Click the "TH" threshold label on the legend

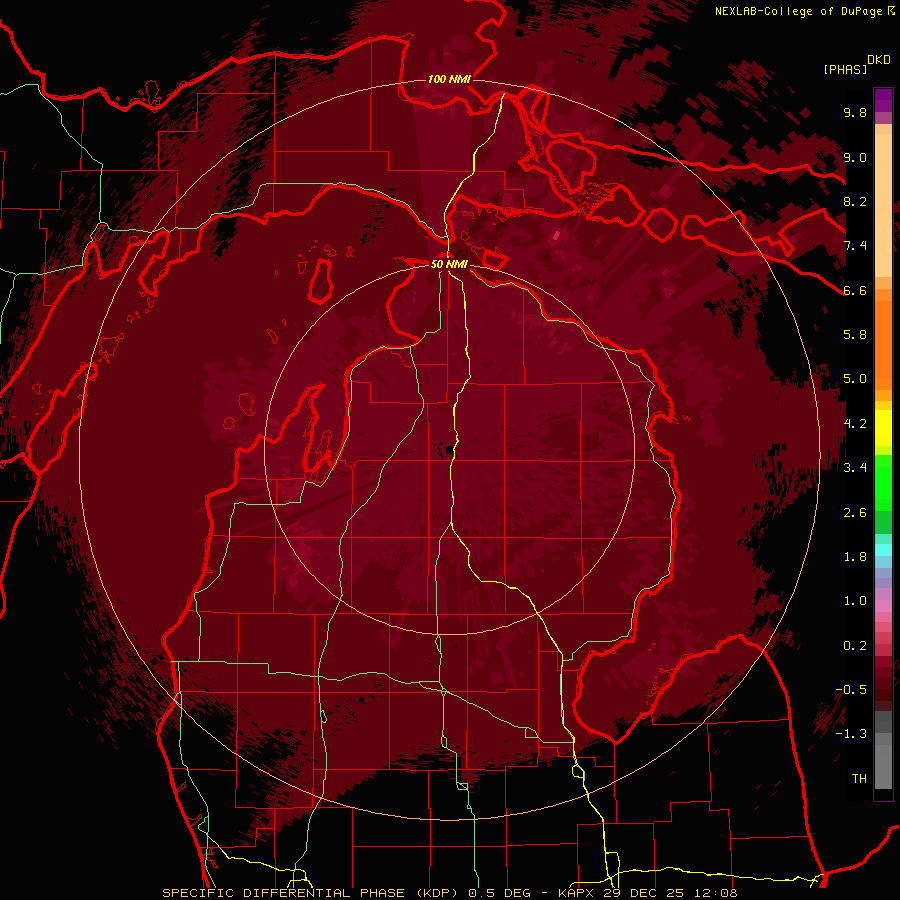pos(859,779)
